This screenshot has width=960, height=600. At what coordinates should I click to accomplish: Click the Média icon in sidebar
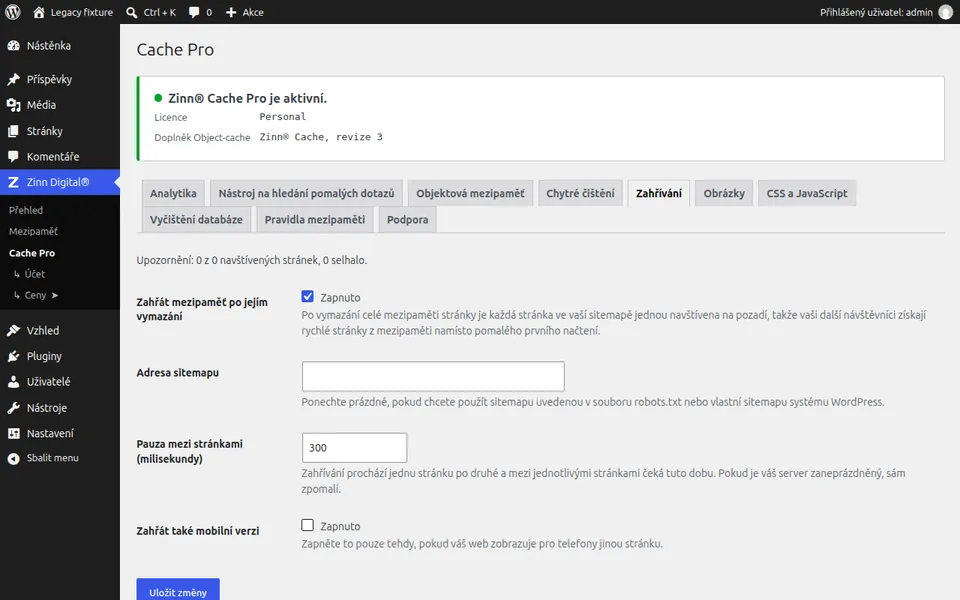pyautogui.click(x=13, y=105)
